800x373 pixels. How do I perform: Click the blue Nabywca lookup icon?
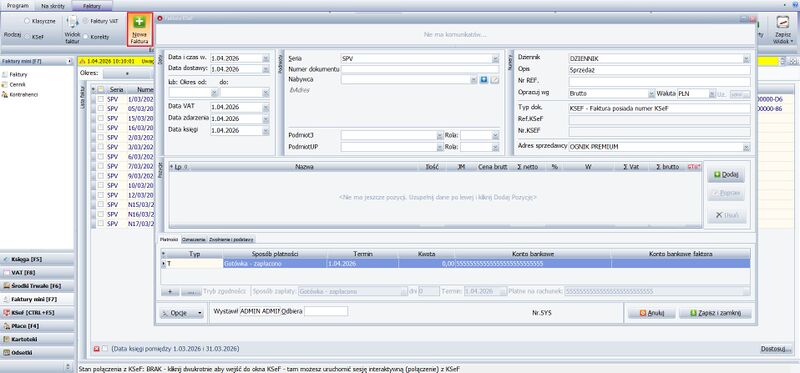point(484,80)
